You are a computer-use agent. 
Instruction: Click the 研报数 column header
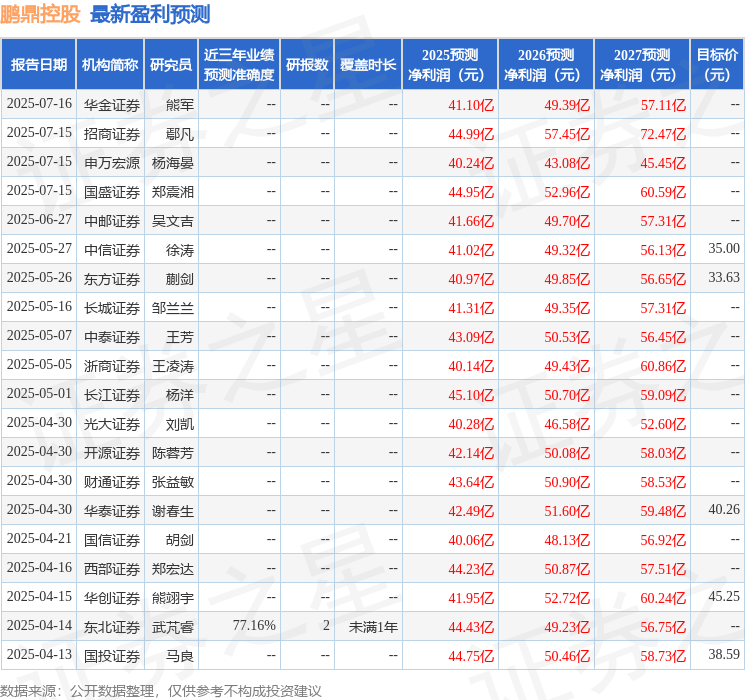(x=307, y=65)
